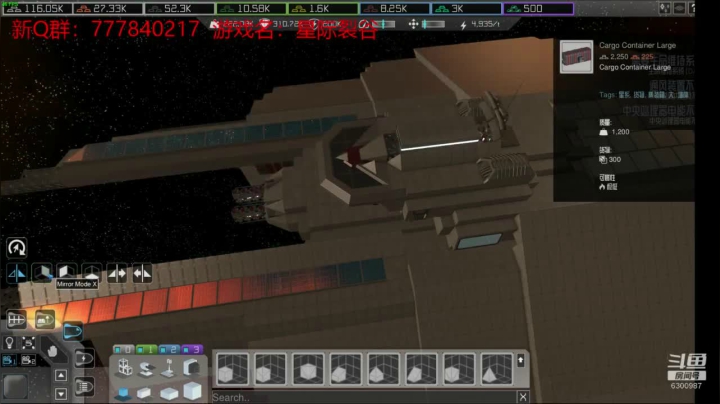Switch to green block palette tab 1
This screenshot has width=720, height=404.
click(x=146, y=349)
